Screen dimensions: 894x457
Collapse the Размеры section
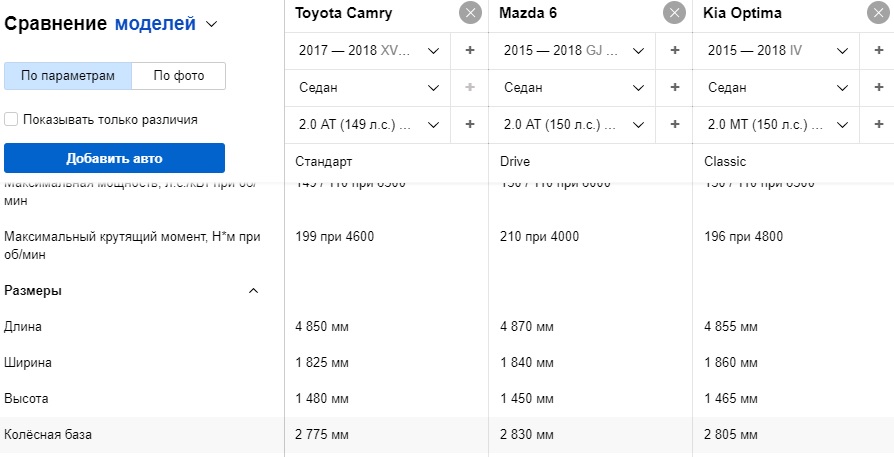[x=254, y=291]
